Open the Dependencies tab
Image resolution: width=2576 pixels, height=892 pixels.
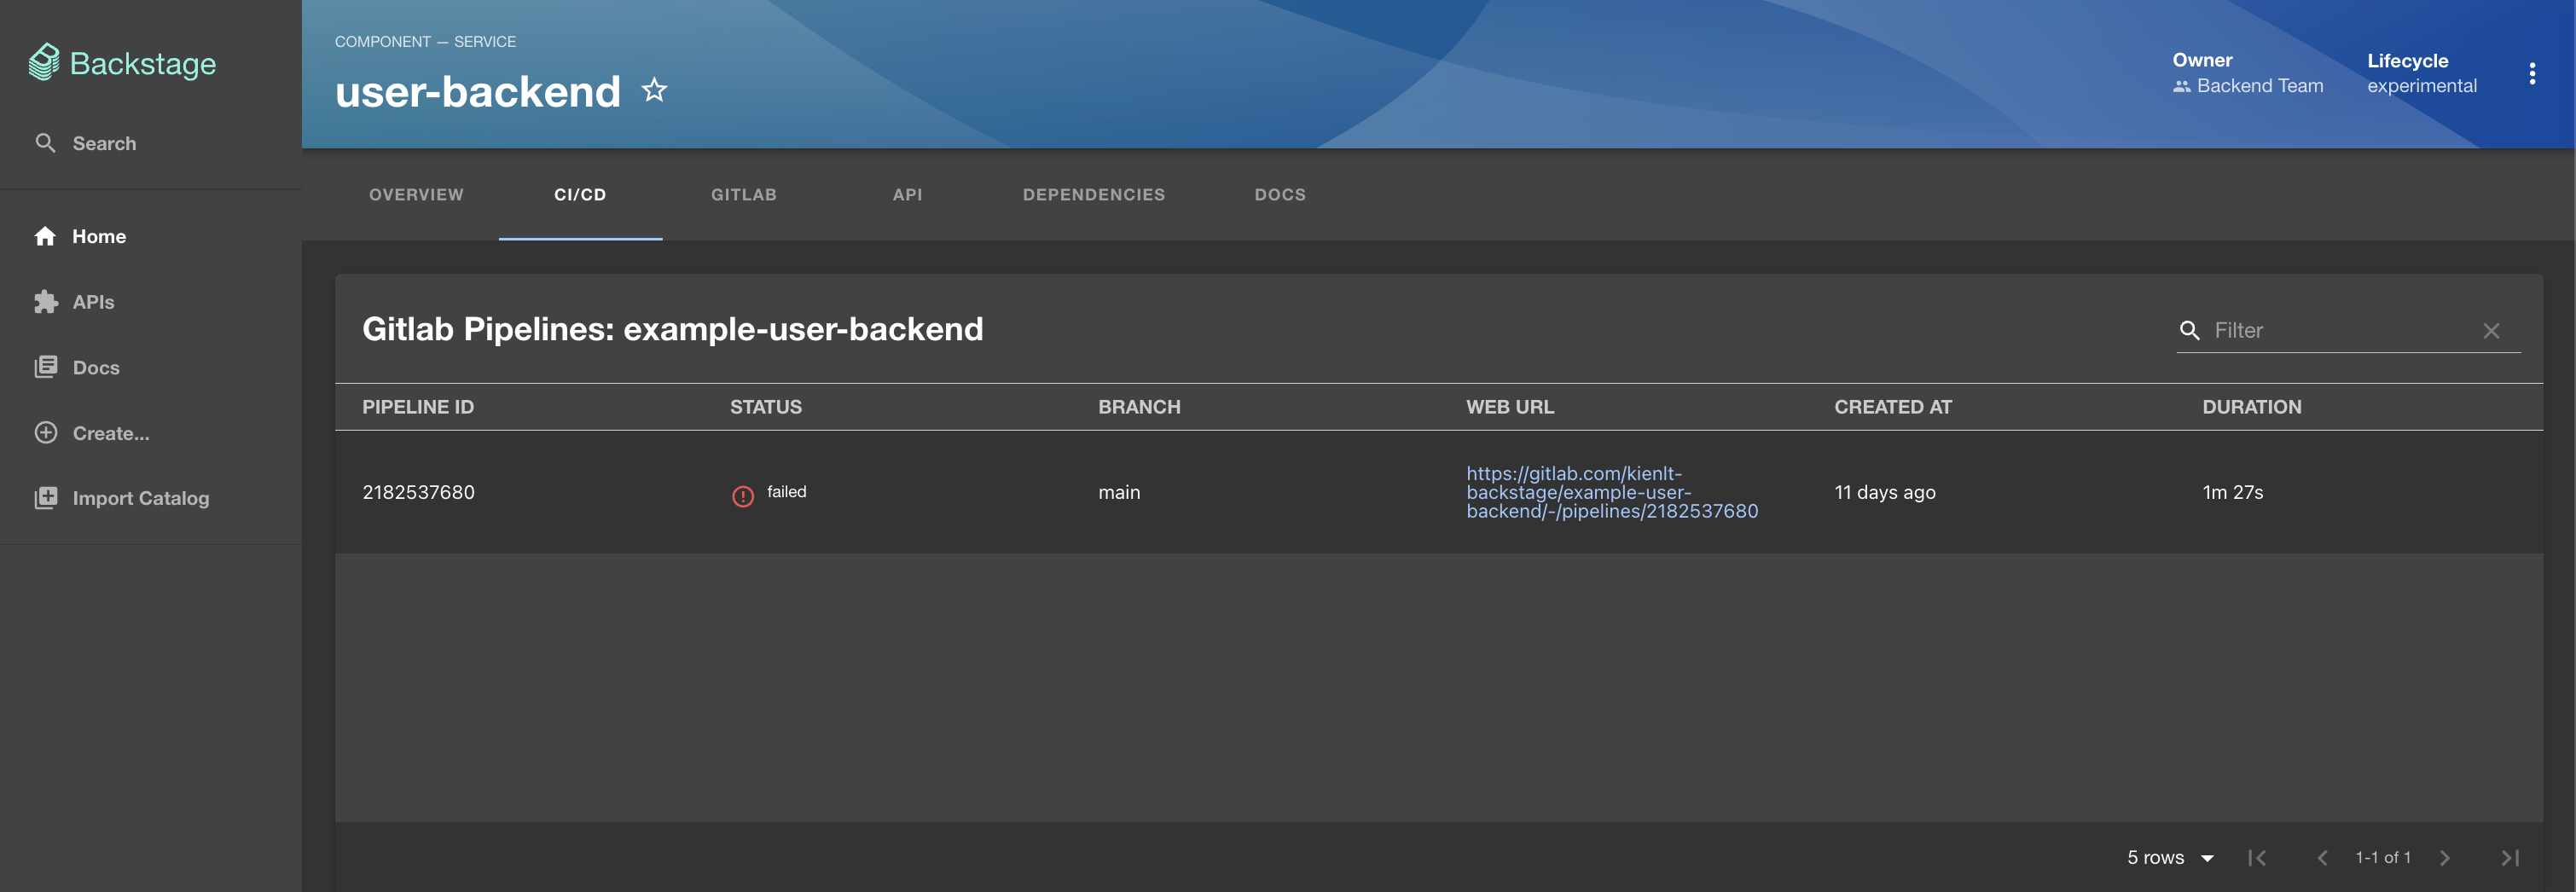point(1093,195)
